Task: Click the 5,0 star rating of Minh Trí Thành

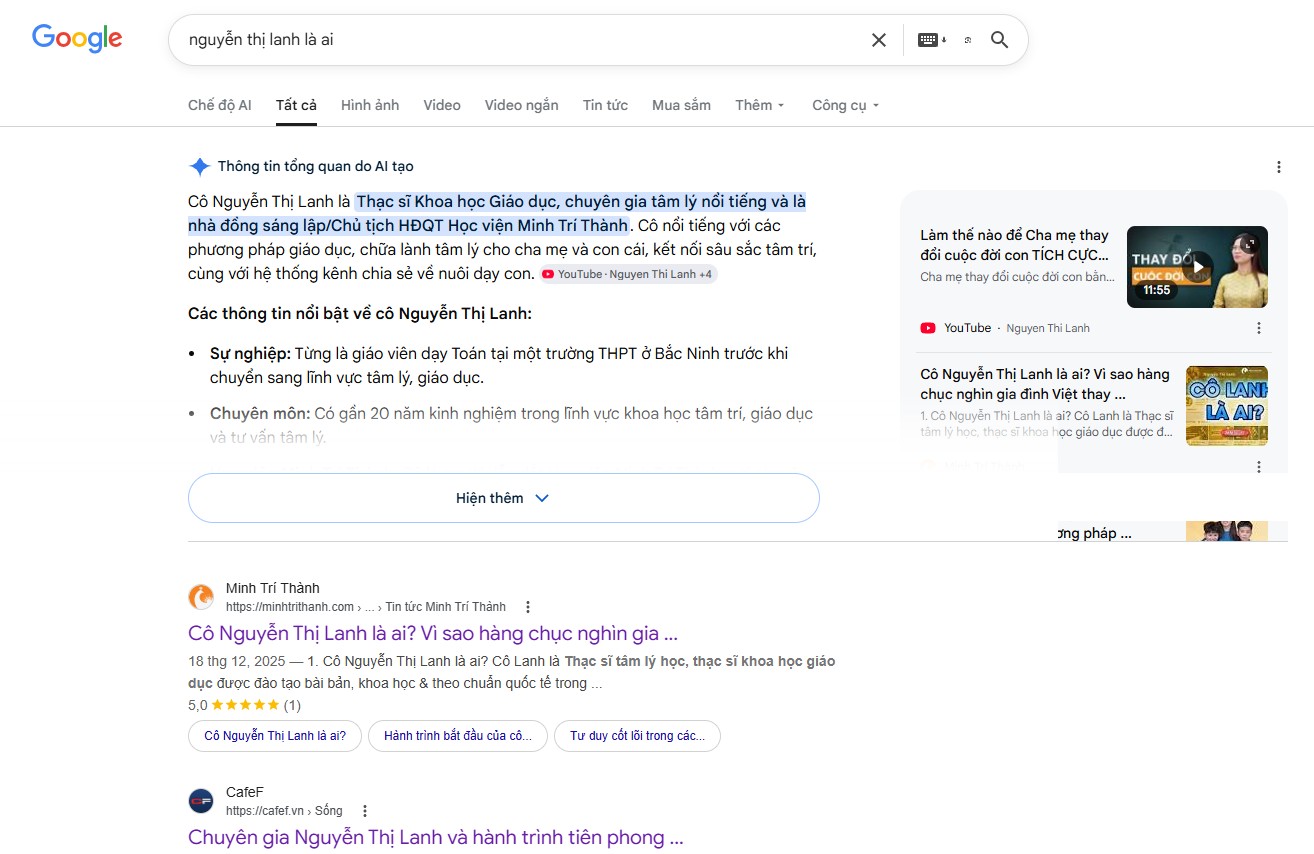Action: pos(244,705)
